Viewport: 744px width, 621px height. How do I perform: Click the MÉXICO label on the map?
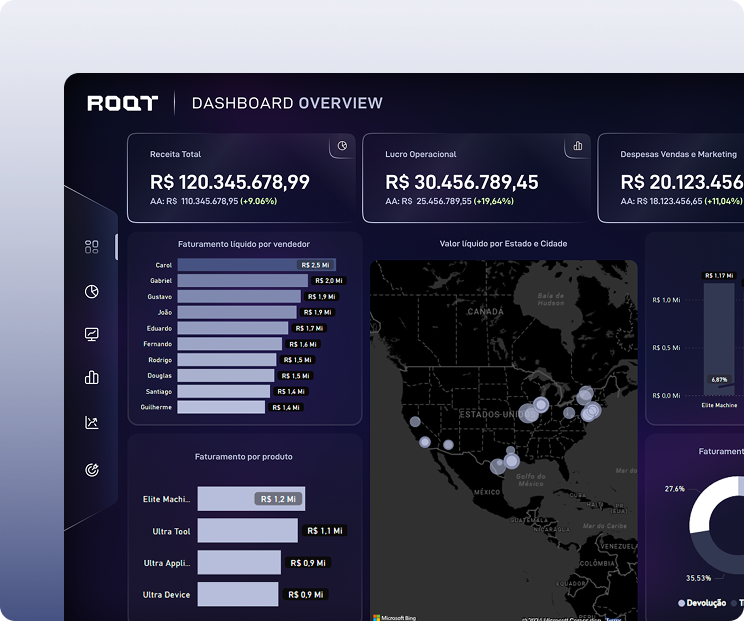(x=487, y=492)
